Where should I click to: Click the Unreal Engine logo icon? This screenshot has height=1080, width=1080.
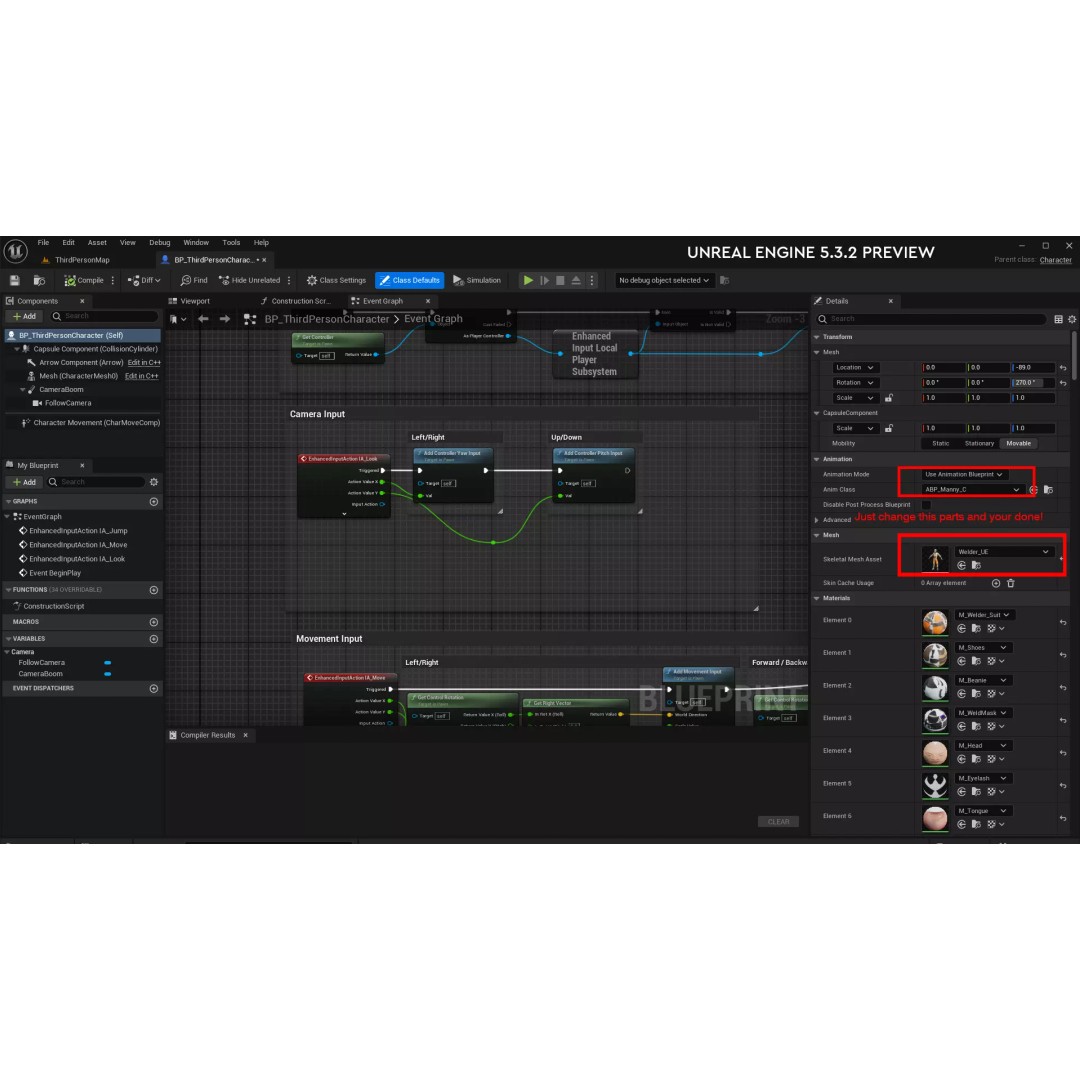(x=15, y=251)
